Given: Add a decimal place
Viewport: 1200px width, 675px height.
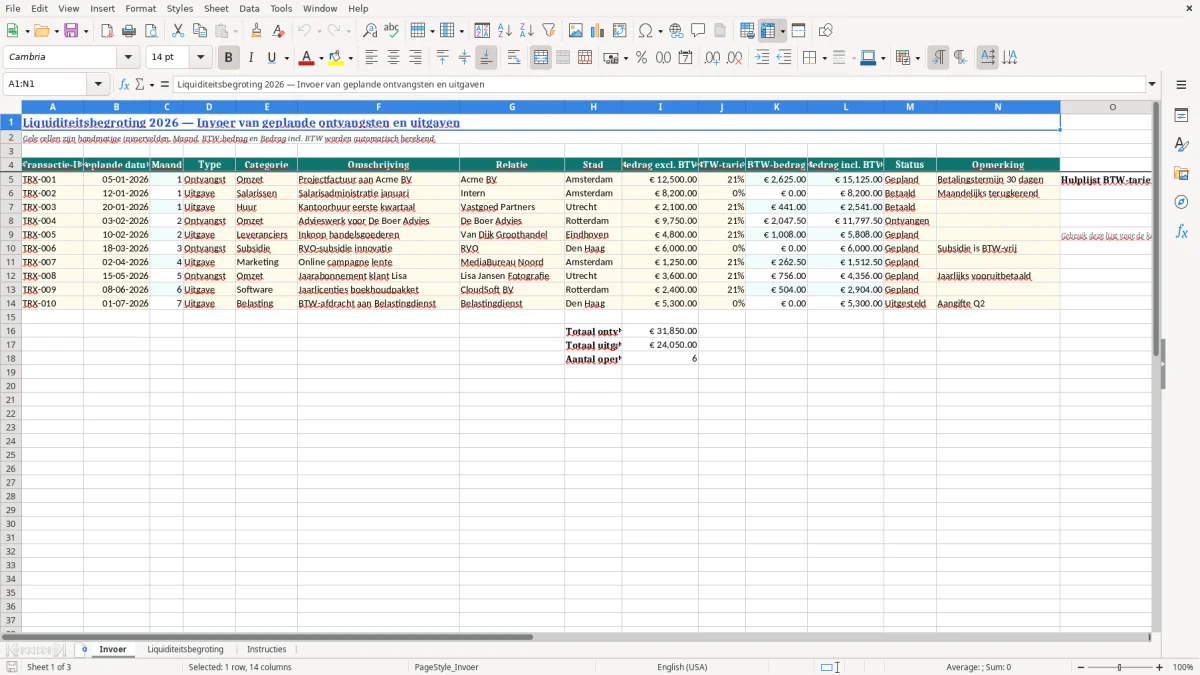Looking at the screenshot, I should [712, 58].
